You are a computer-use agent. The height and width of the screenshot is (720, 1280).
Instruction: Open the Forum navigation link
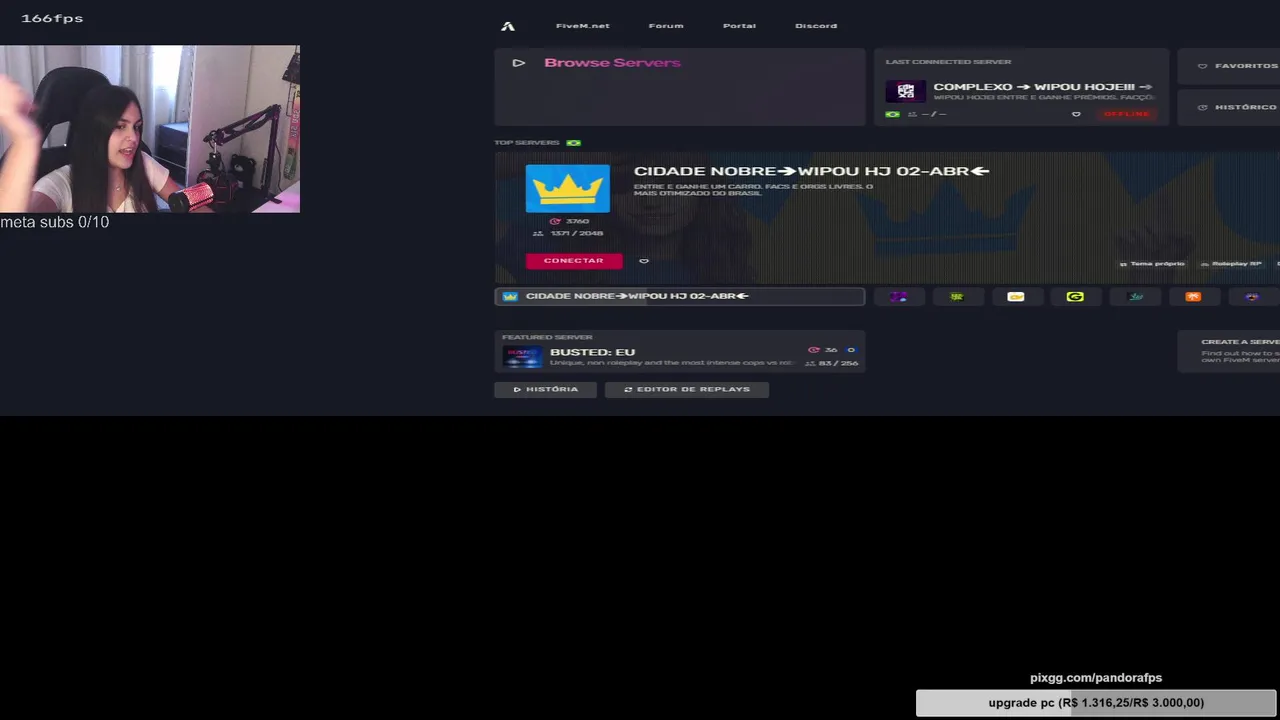tap(666, 26)
